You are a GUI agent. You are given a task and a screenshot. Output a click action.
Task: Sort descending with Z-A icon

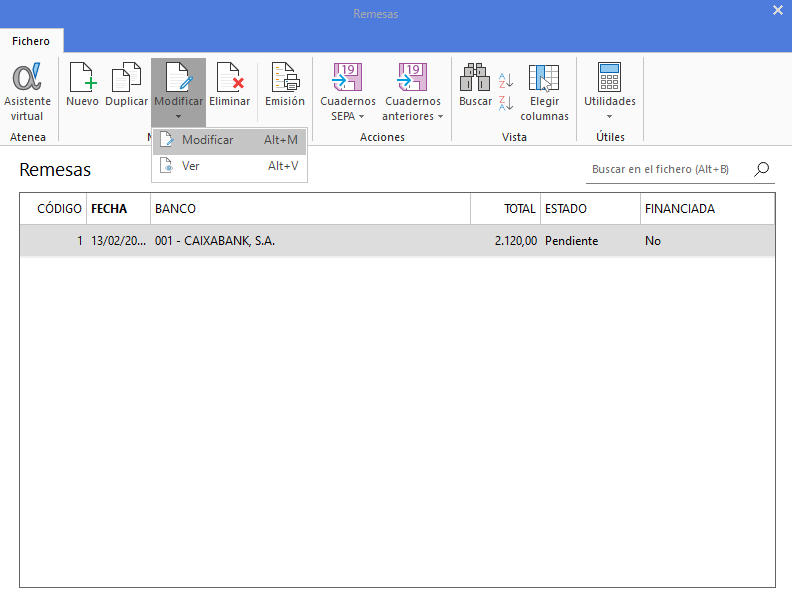click(506, 103)
